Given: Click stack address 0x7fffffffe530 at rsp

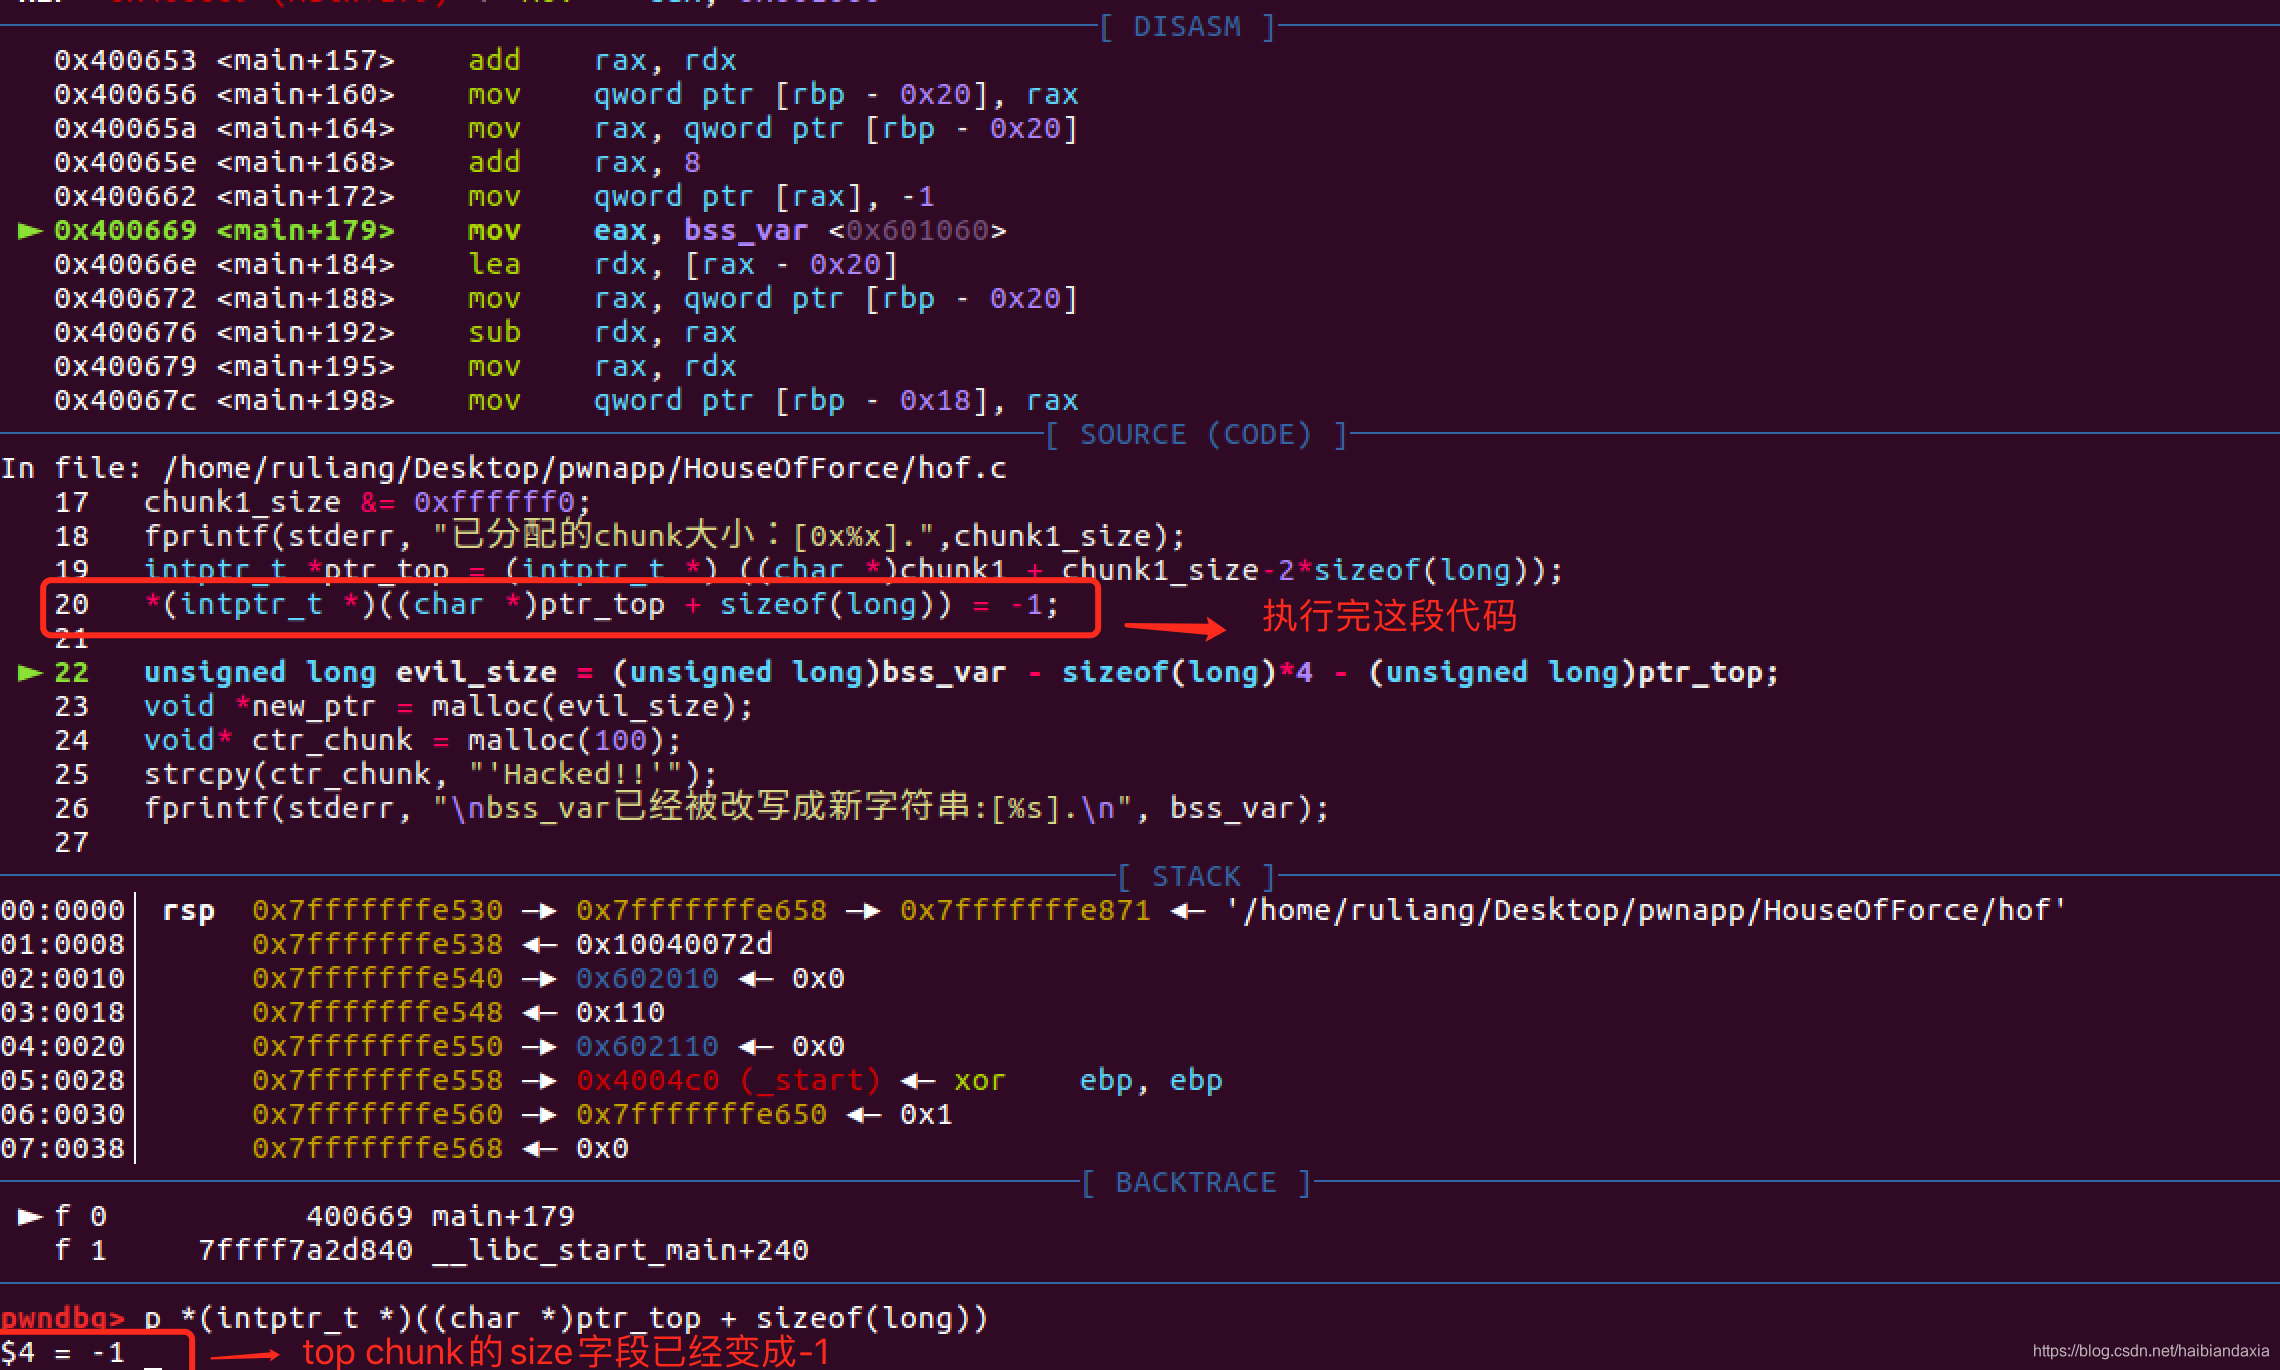Looking at the screenshot, I should point(377,911).
